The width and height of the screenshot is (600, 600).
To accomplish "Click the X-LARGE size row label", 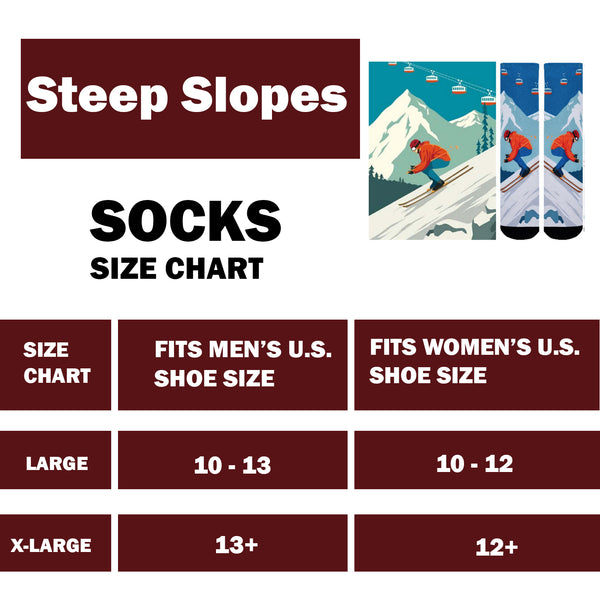I will 51,545.
